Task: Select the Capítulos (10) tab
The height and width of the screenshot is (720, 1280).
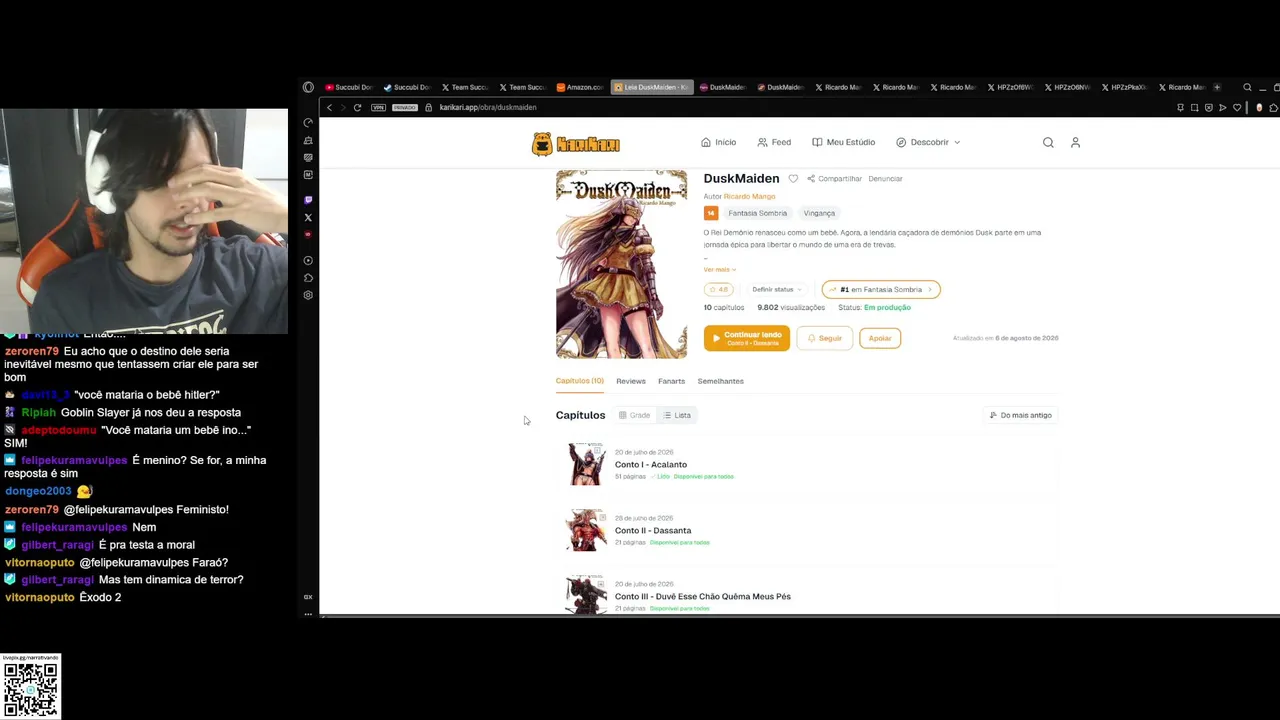Action: pos(580,381)
